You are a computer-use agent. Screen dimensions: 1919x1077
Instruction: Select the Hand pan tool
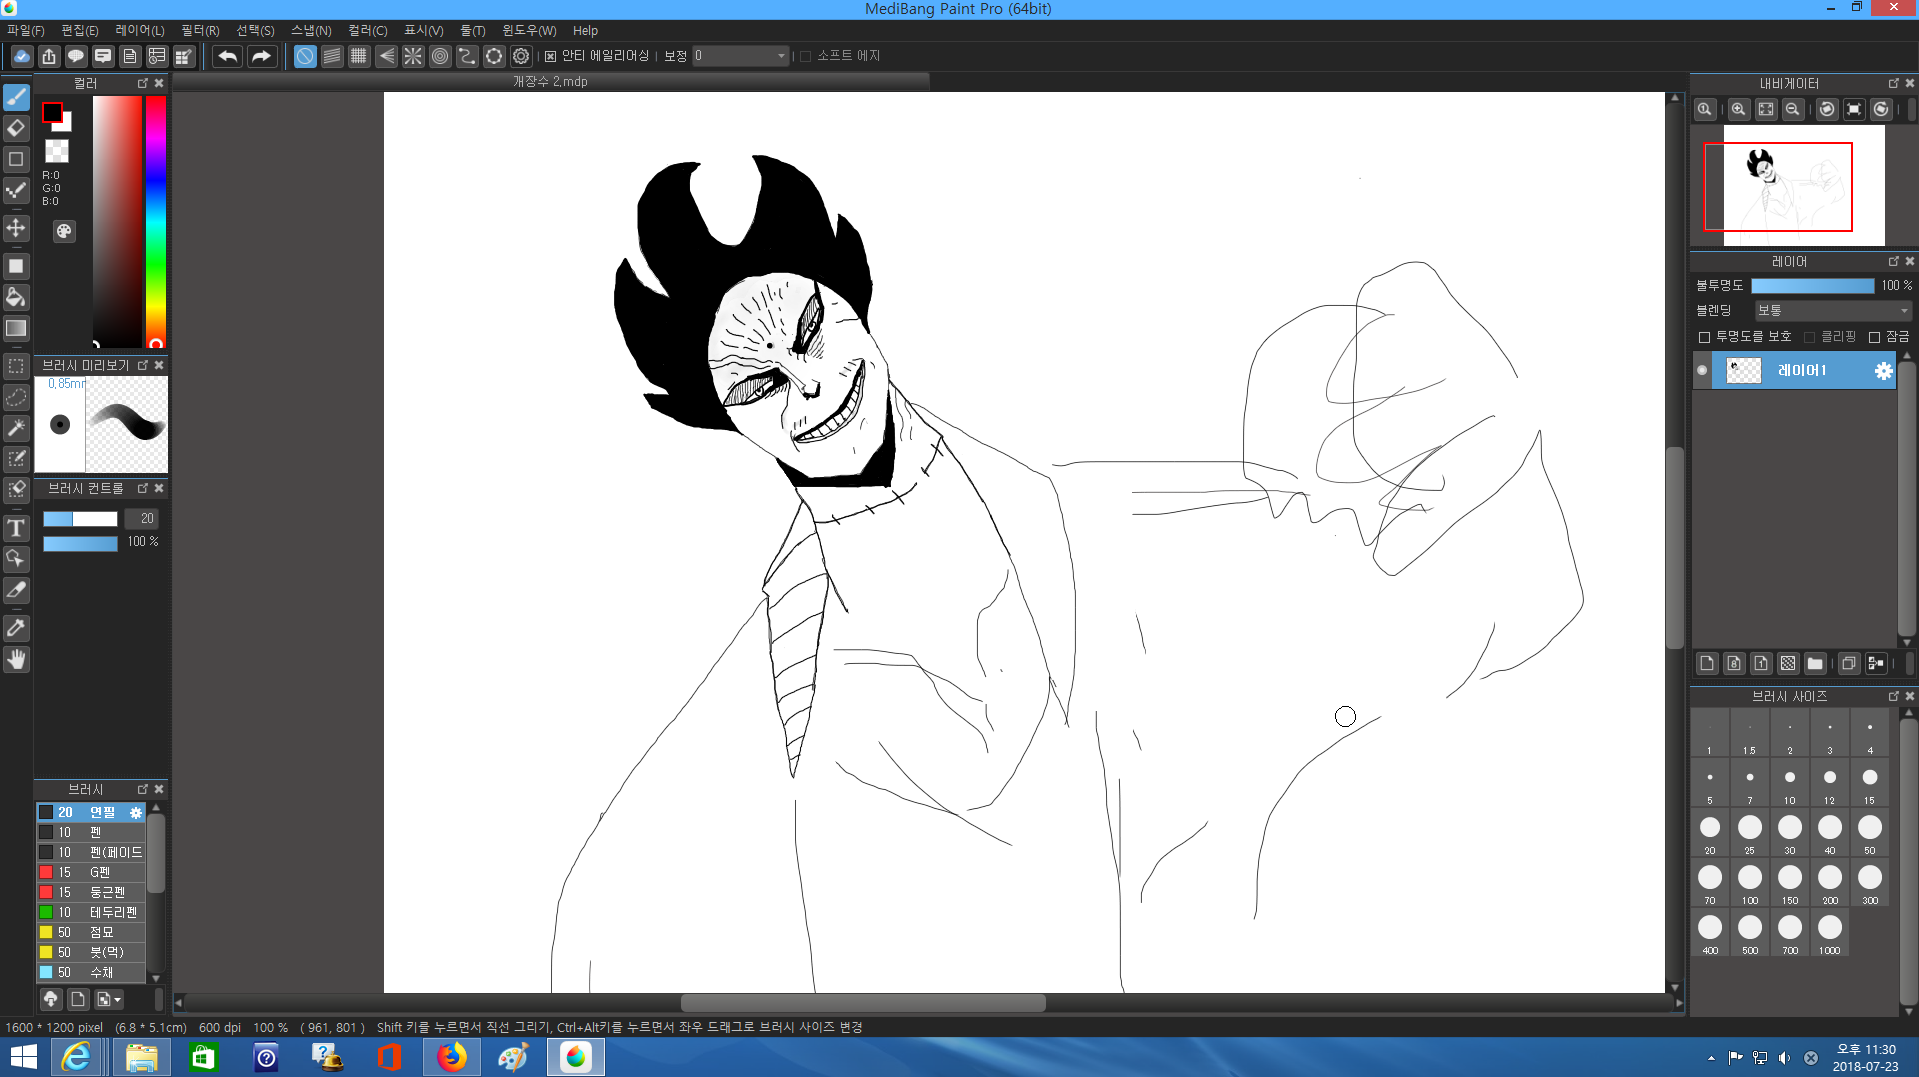point(16,660)
